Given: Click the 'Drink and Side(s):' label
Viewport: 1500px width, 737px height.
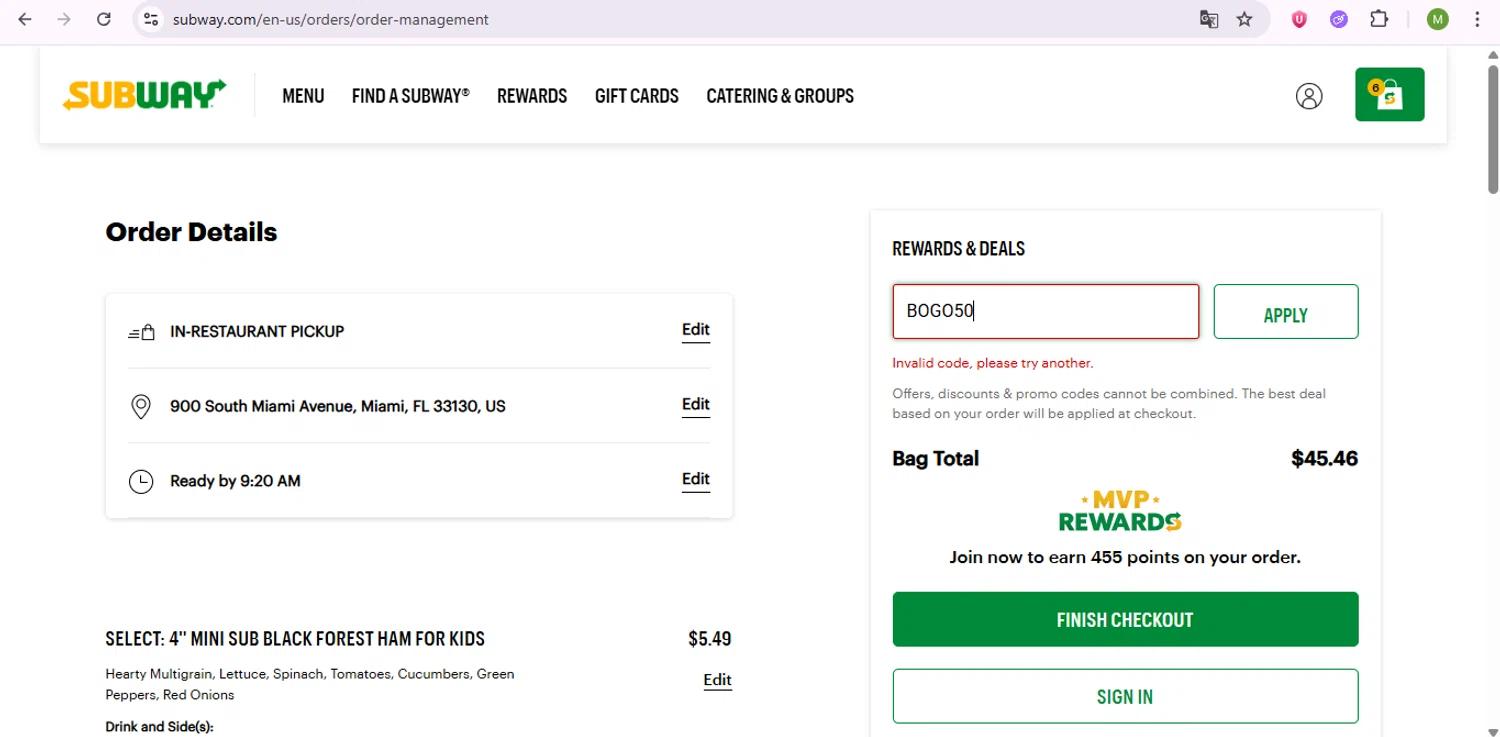Looking at the screenshot, I should pyautogui.click(x=159, y=727).
